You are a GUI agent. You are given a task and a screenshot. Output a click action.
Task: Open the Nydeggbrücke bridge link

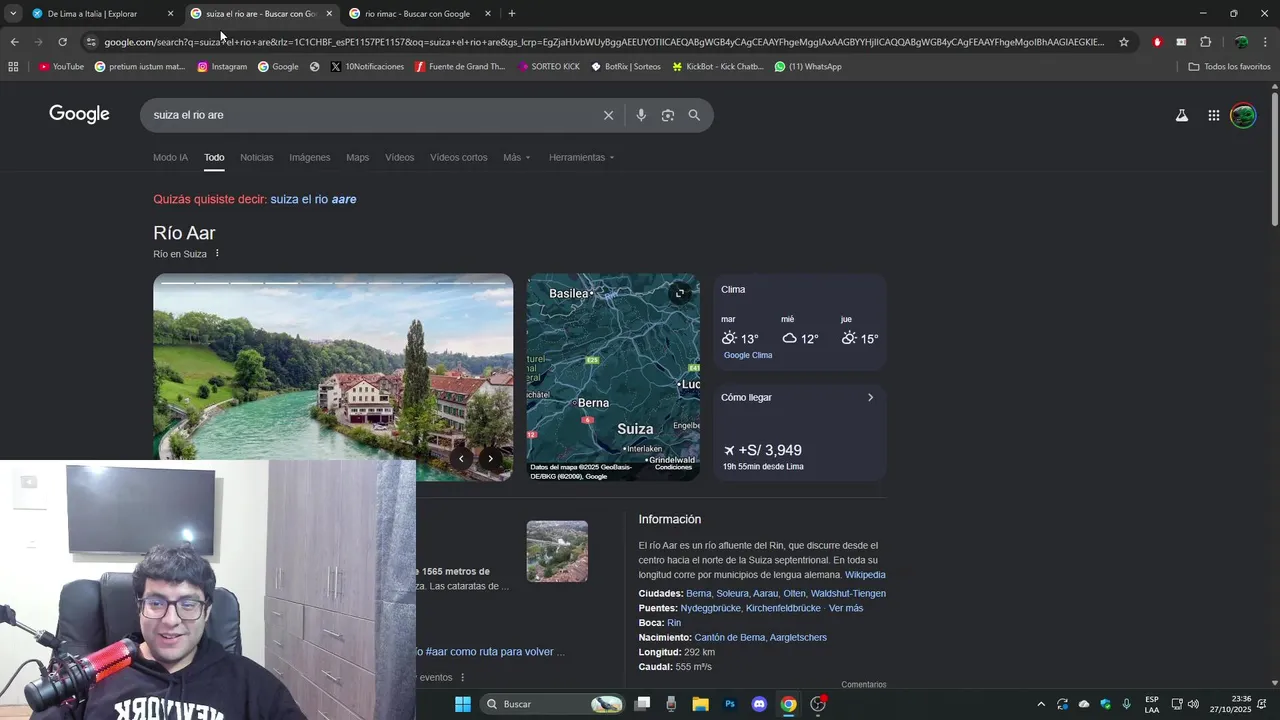(x=710, y=608)
